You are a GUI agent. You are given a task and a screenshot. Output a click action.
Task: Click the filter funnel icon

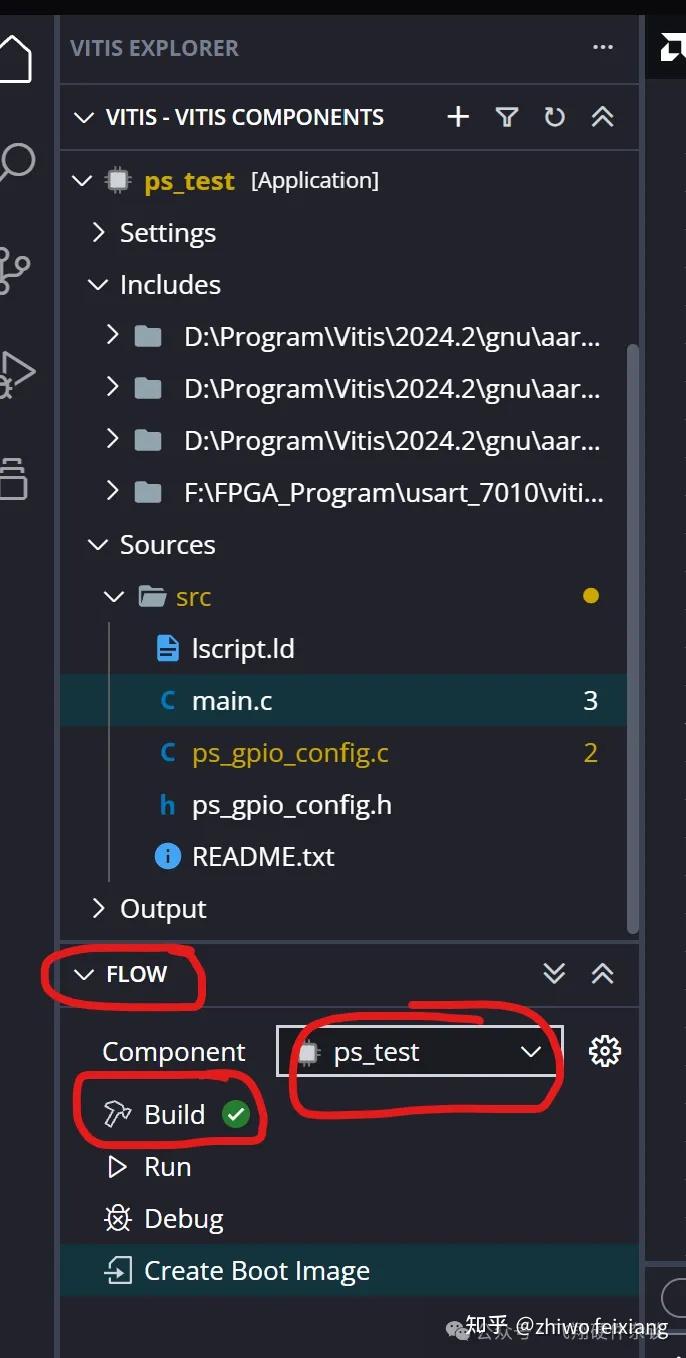click(x=507, y=117)
